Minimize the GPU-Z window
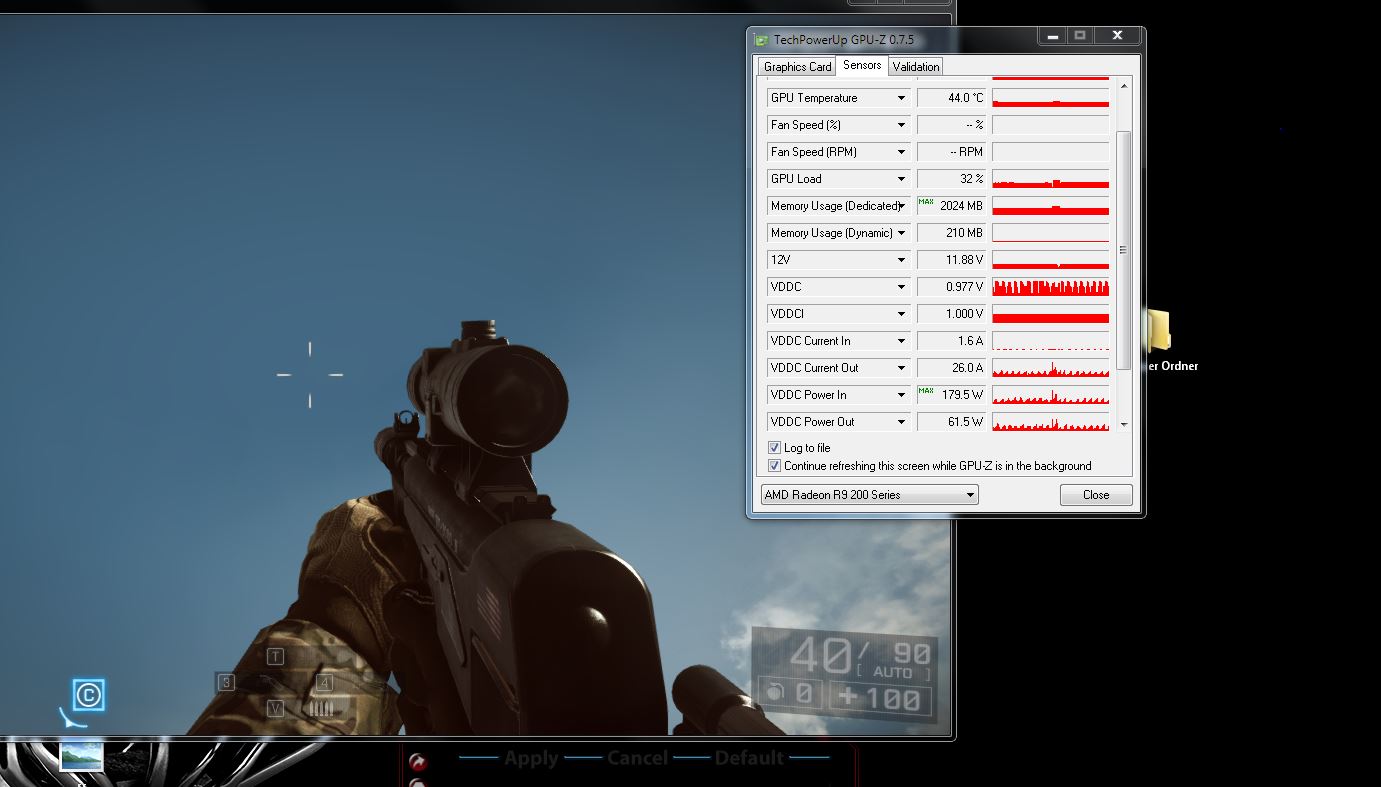The height and width of the screenshot is (787, 1381). tap(1052, 36)
